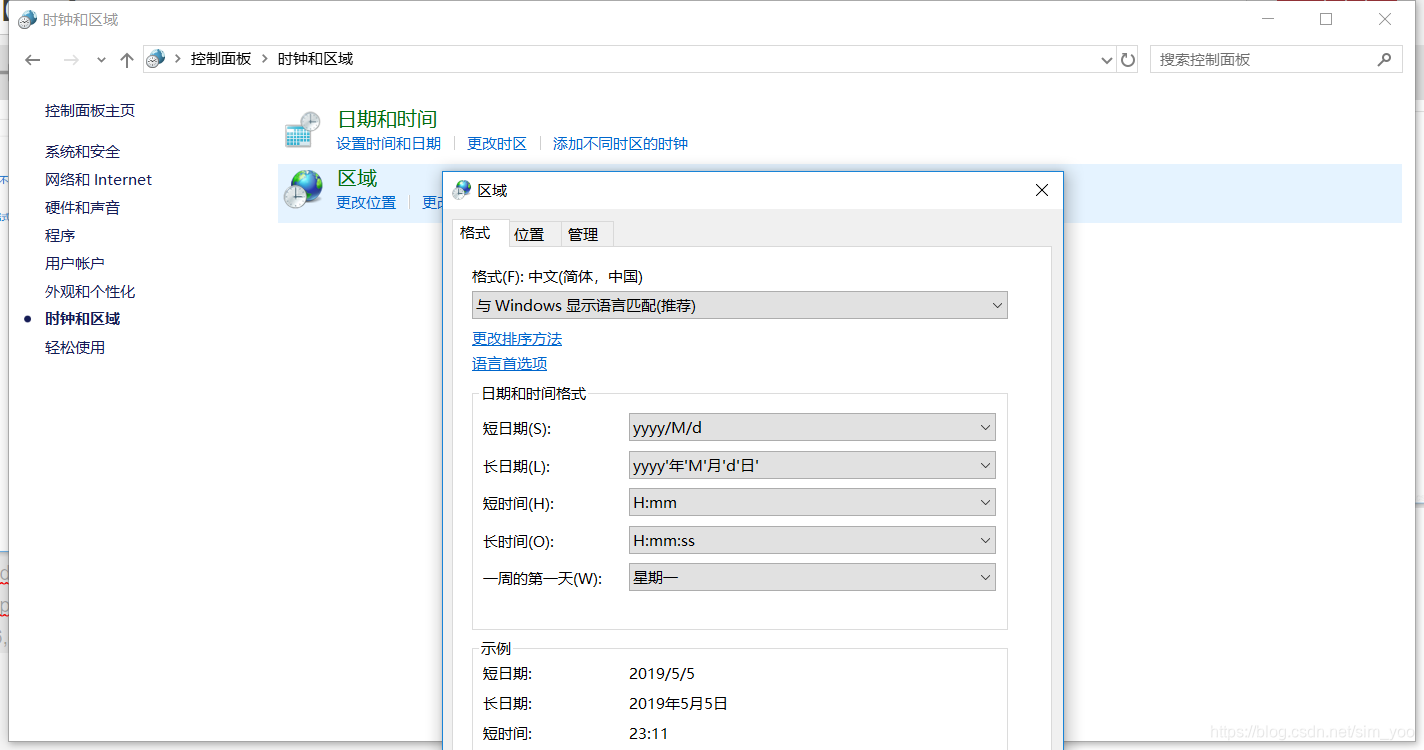
Task: Click the 区域 dialog title globe icon
Action: coord(462,190)
